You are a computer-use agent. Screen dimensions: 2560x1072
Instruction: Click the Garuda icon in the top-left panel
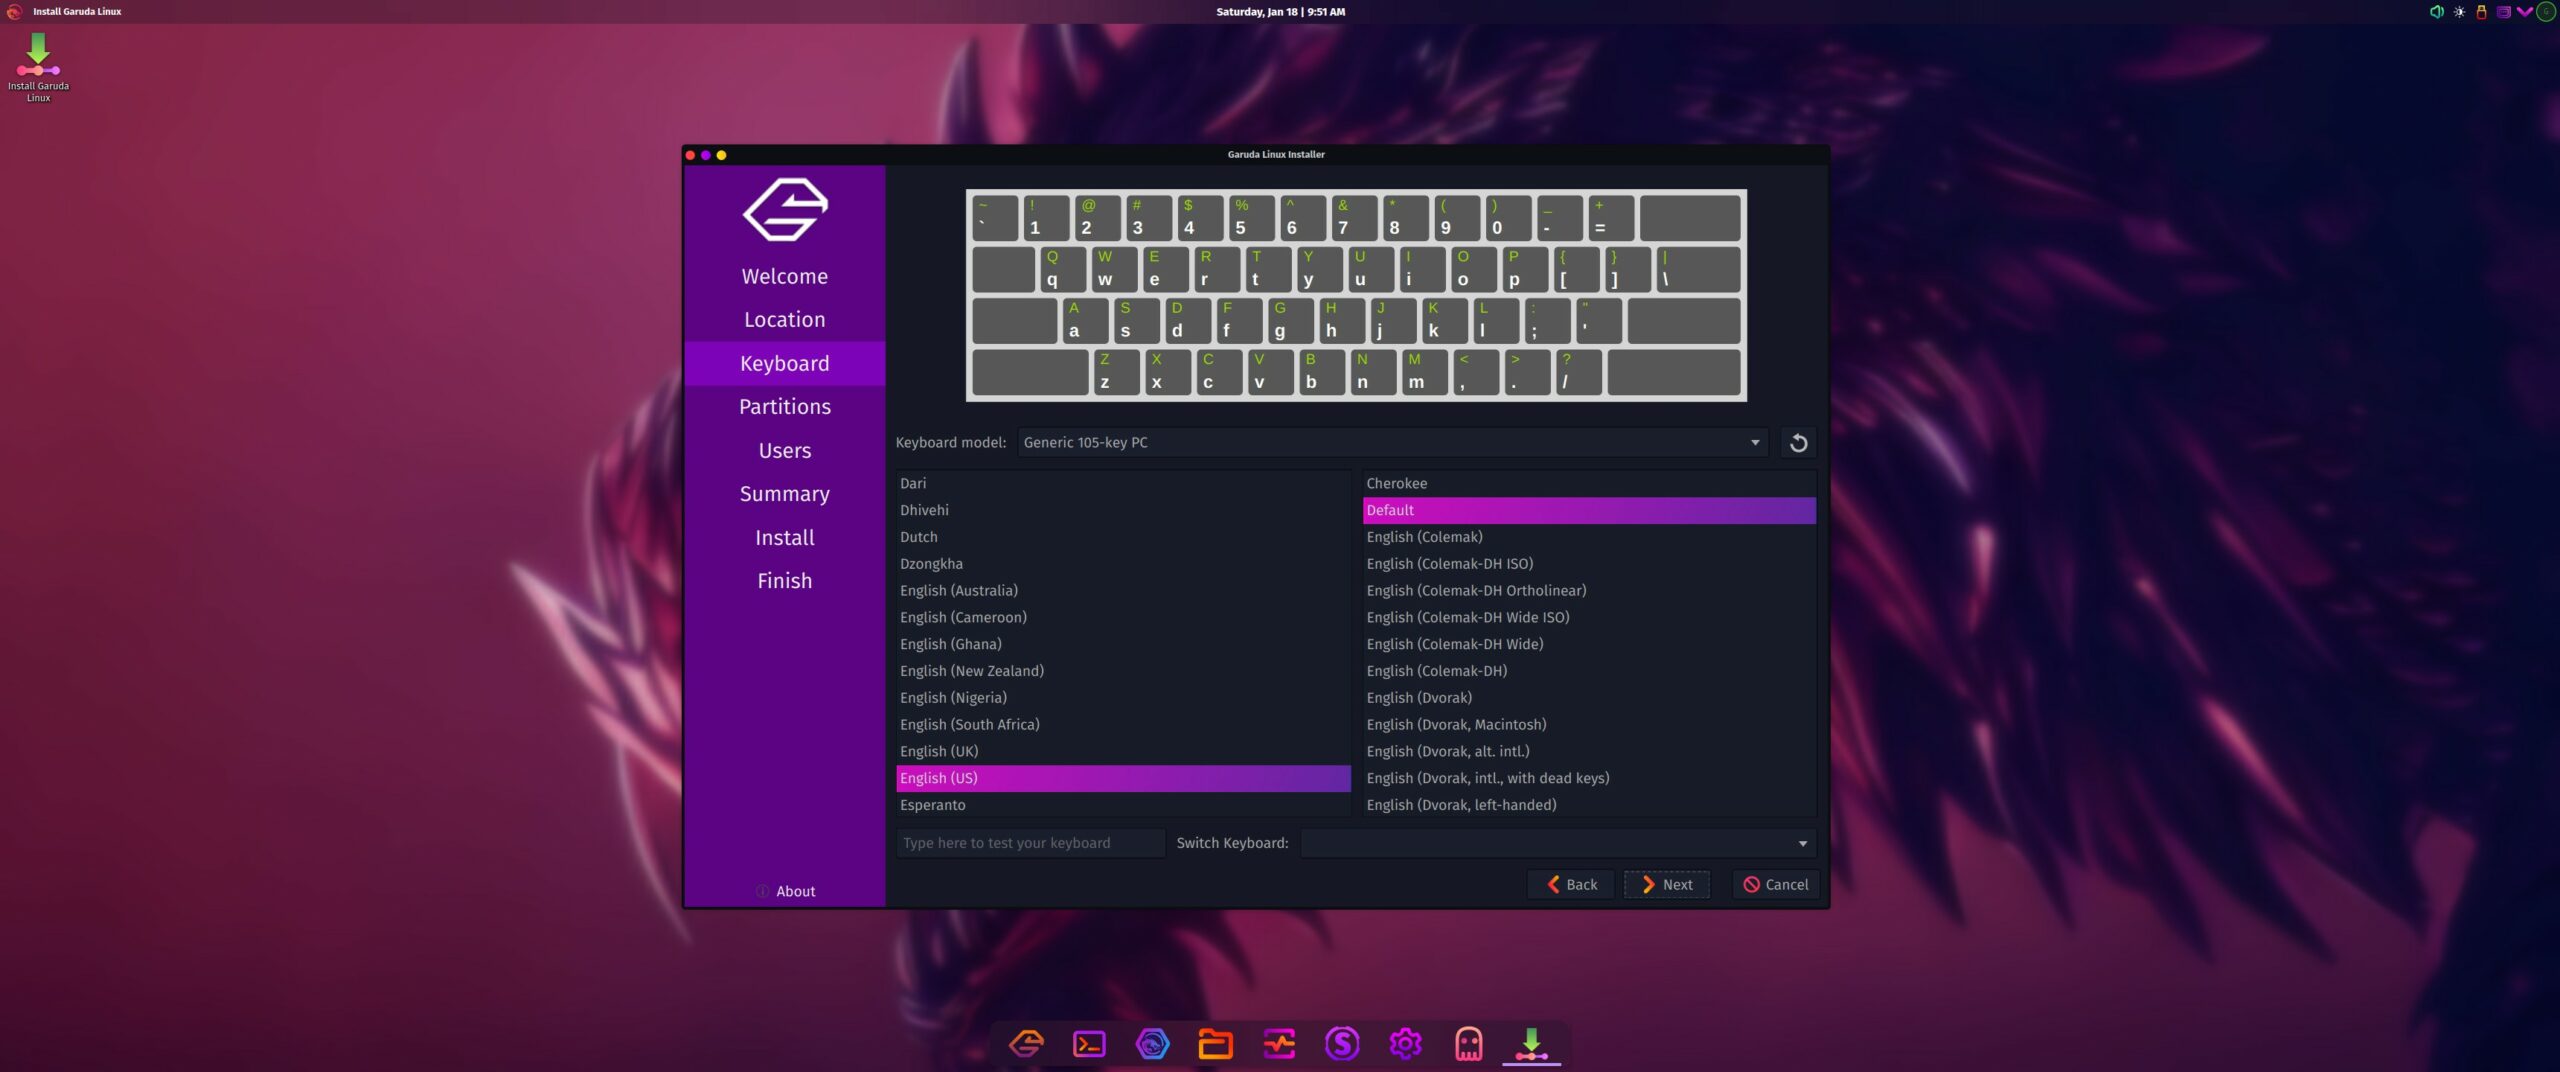point(14,12)
